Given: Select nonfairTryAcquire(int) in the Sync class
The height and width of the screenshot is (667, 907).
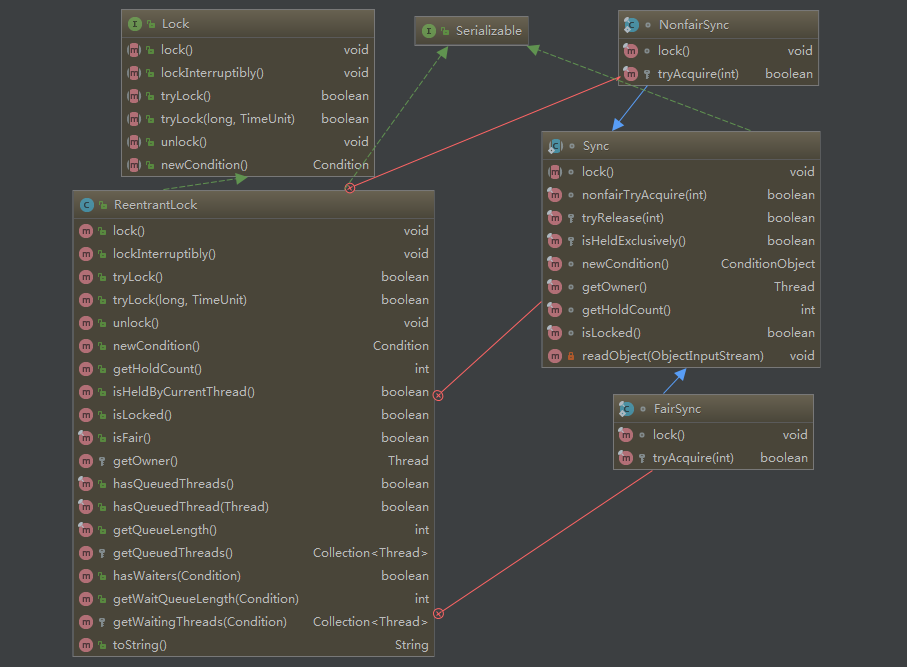Looking at the screenshot, I should tap(644, 195).
